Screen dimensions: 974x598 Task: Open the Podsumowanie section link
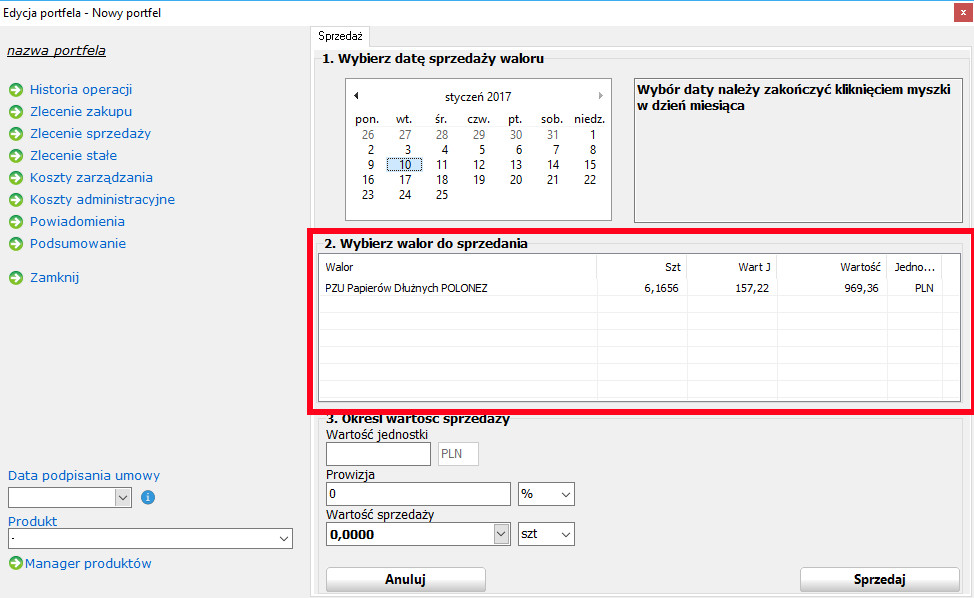click(x=78, y=244)
